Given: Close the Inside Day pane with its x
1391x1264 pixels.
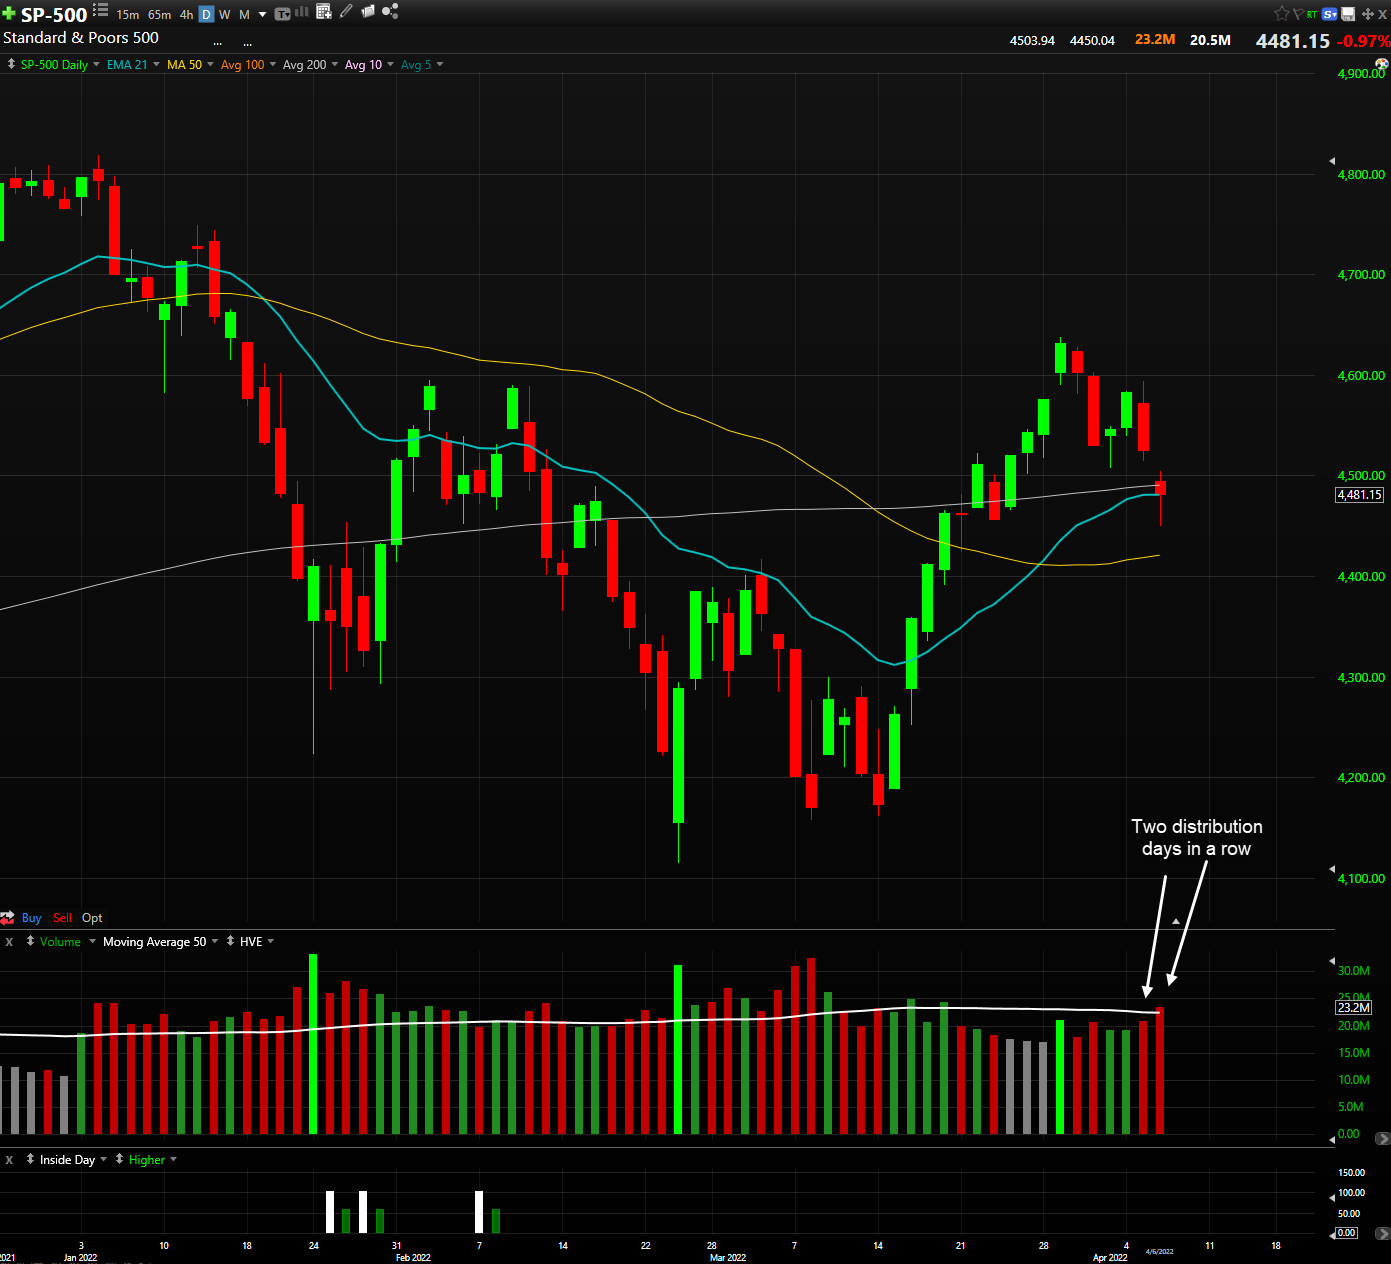Looking at the screenshot, I should click(x=9, y=1160).
